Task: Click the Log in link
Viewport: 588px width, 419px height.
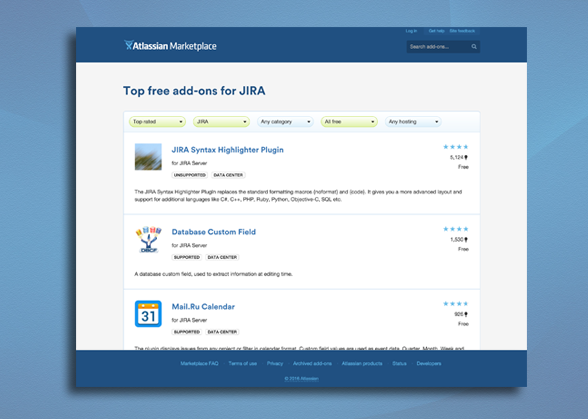Action: (x=411, y=31)
